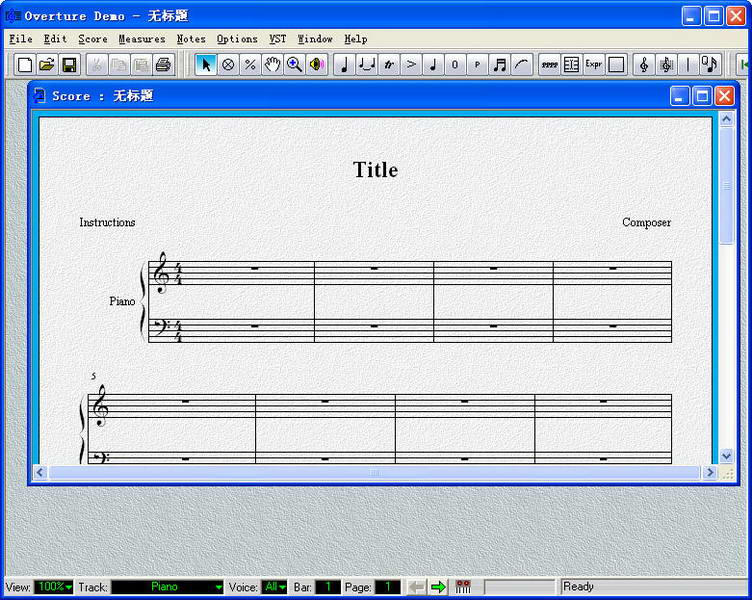Open the VST menu
This screenshot has width=752, height=600.
277,39
